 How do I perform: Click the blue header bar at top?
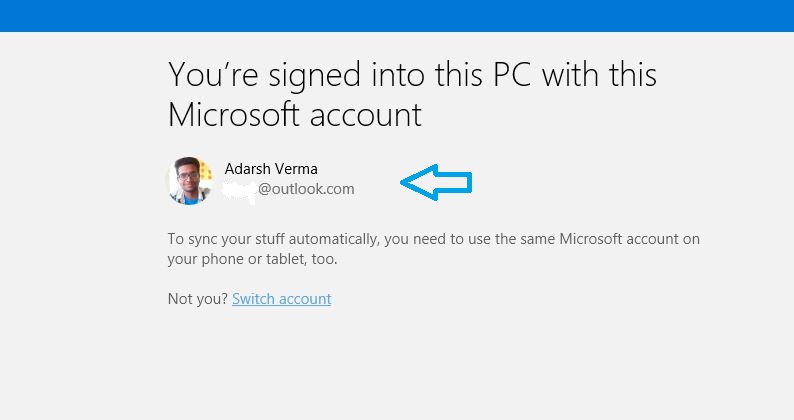[397, 16]
